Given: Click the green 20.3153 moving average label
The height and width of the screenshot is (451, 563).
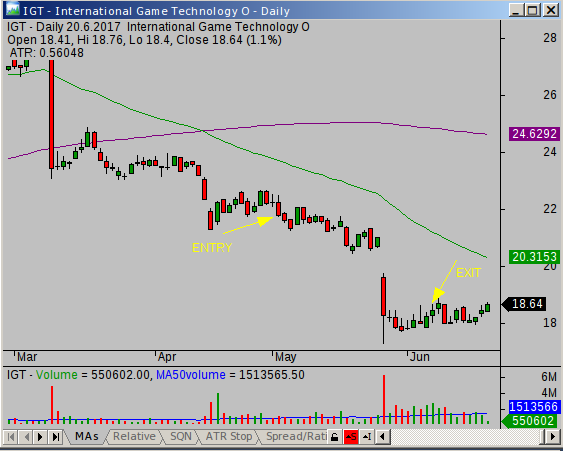Looking at the screenshot, I should [534, 257].
